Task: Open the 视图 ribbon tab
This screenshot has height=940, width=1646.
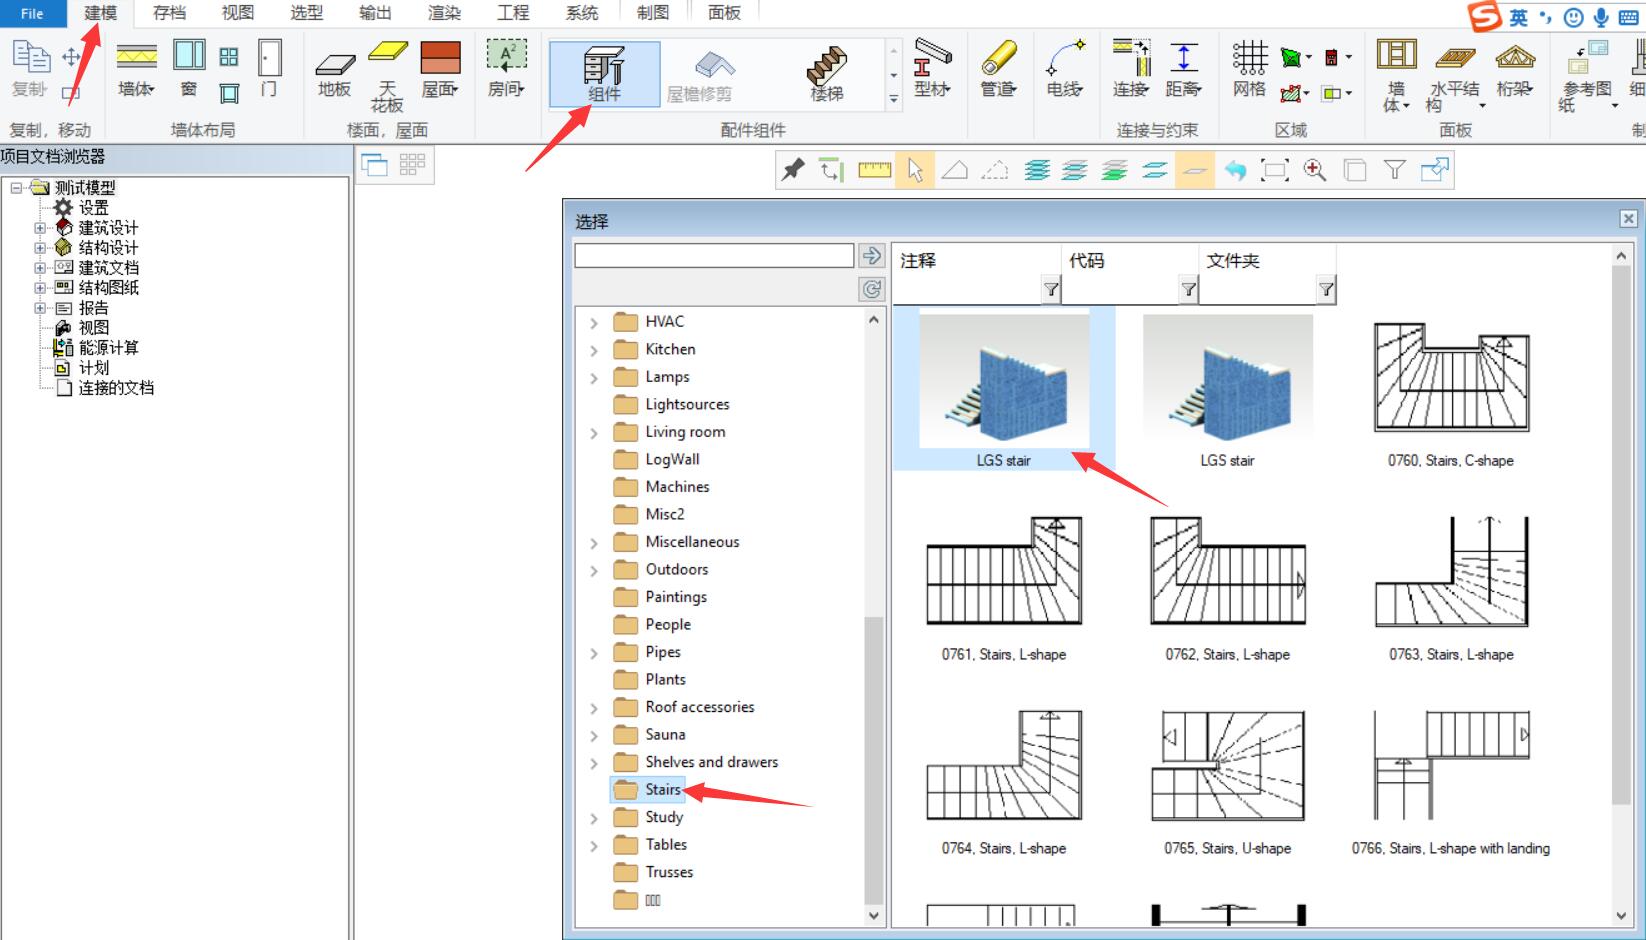Action: pos(238,13)
